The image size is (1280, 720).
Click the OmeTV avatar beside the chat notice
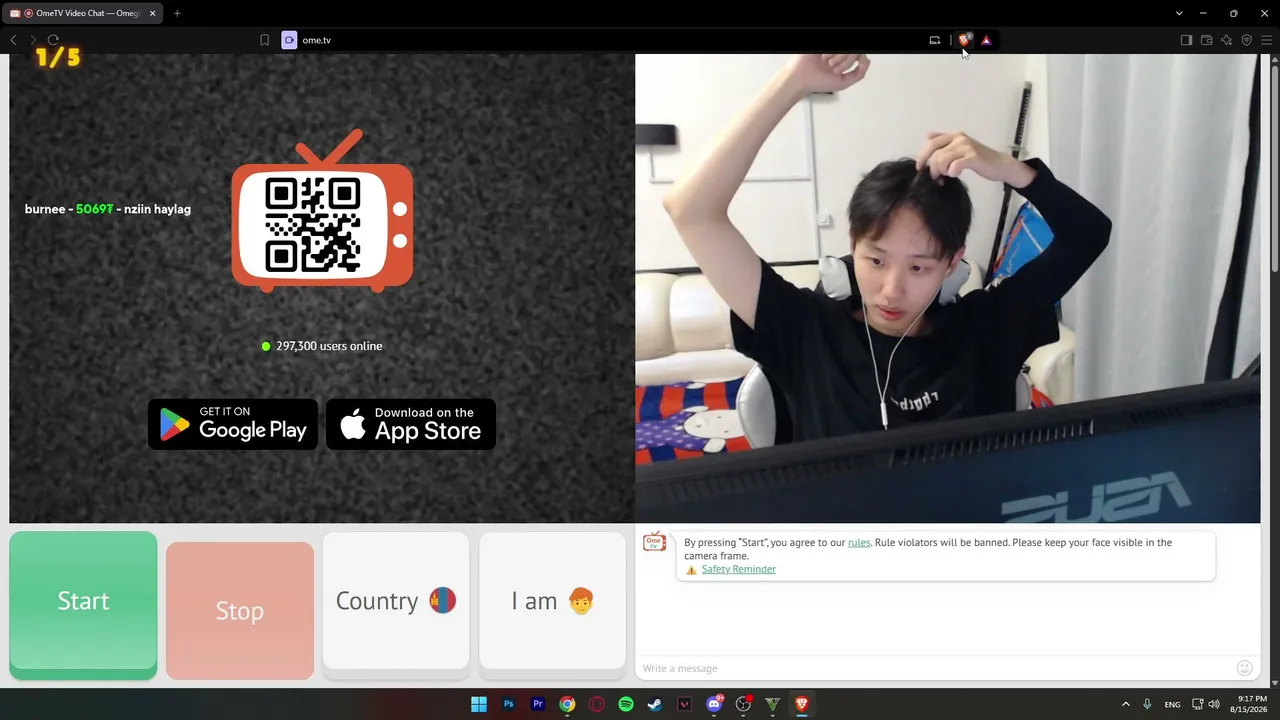pos(655,542)
